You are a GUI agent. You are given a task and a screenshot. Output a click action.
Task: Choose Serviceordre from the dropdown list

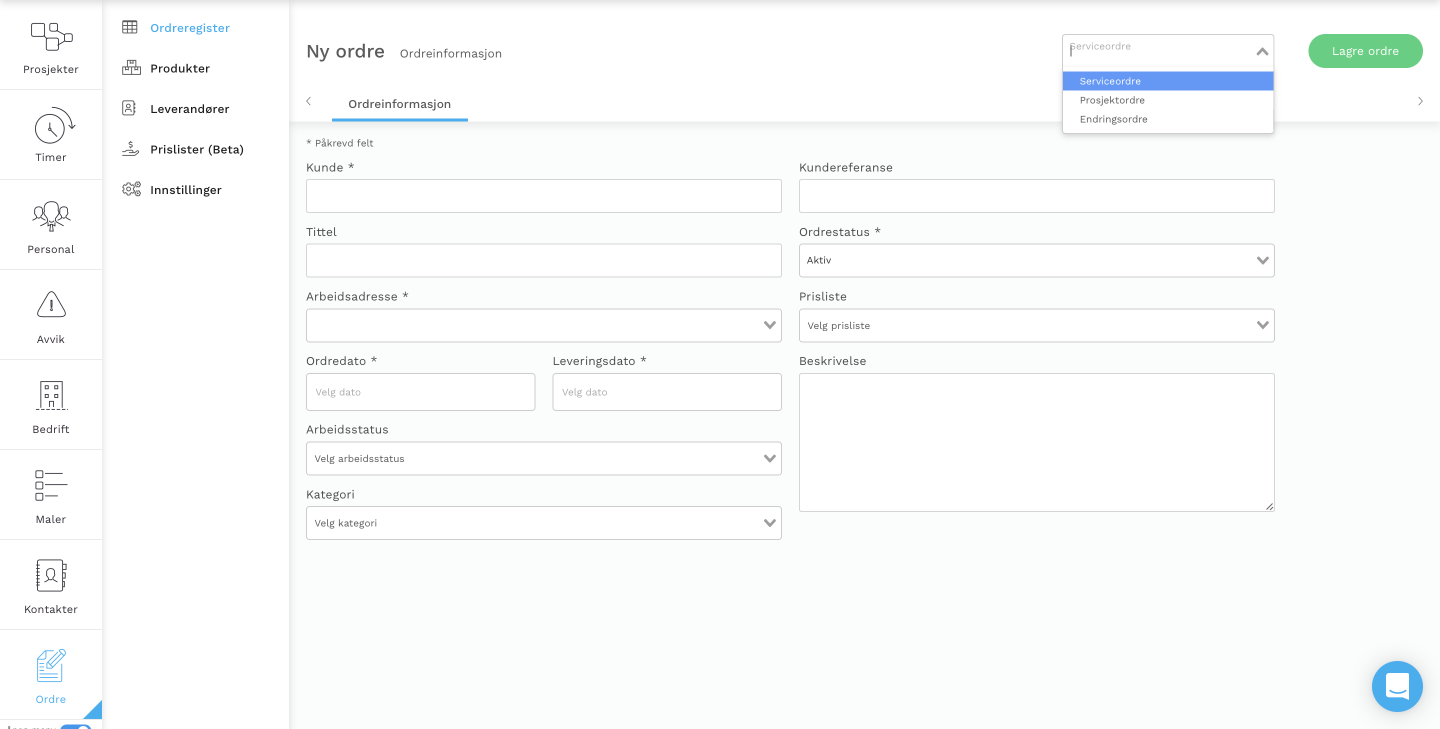(x=1168, y=81)
